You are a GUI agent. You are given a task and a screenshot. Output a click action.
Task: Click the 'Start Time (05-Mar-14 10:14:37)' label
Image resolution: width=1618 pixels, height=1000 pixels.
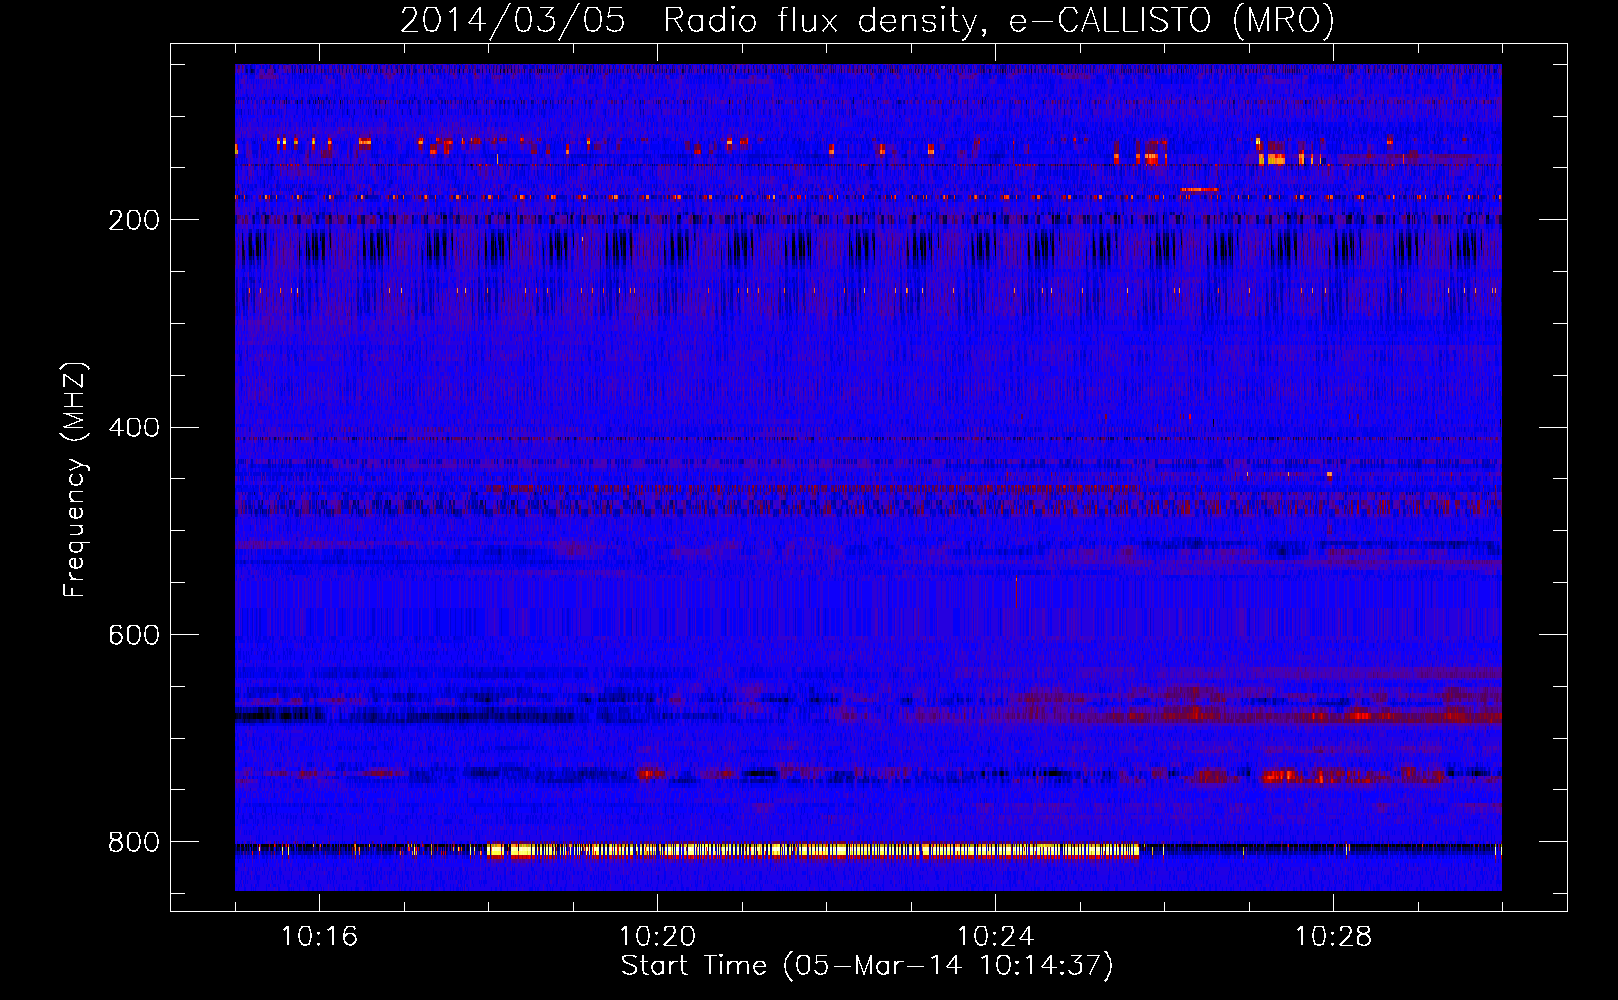tap(867, 965)
